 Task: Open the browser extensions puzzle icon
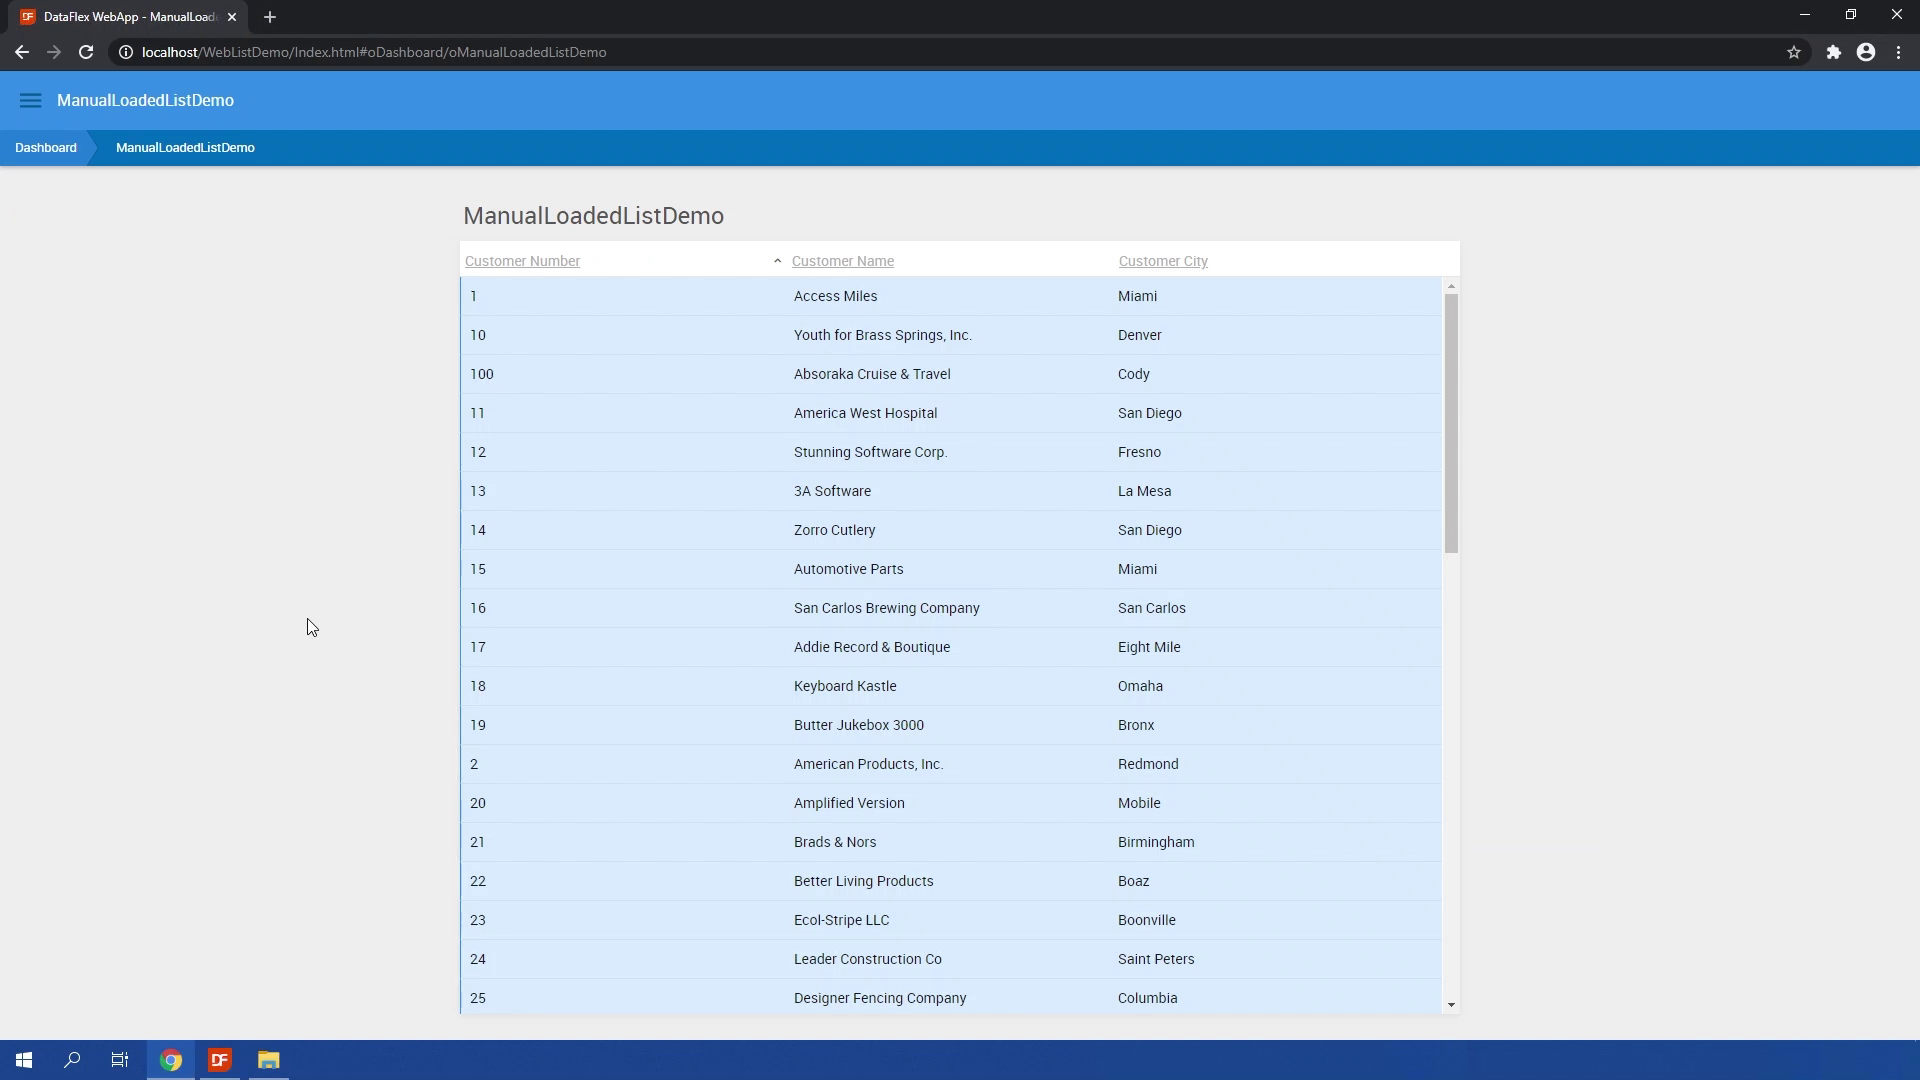click(x=1834, y=52)
